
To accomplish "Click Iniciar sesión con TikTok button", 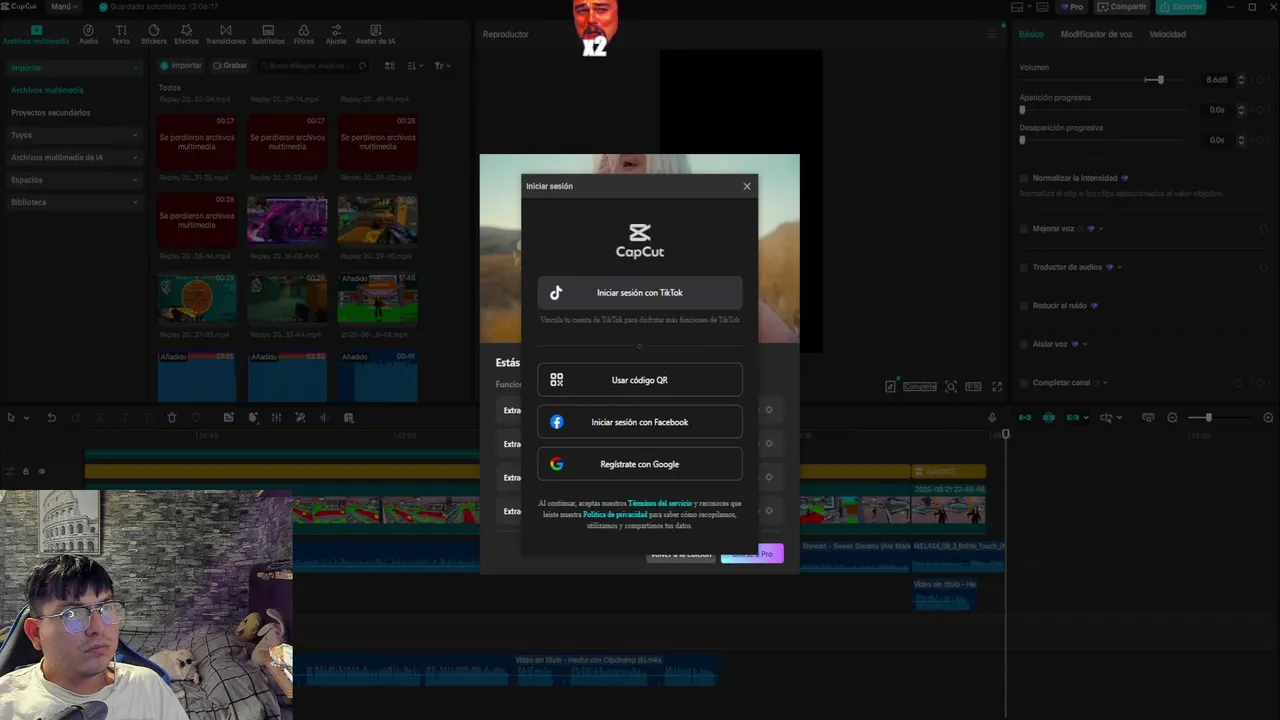I will tap(640, 293).
